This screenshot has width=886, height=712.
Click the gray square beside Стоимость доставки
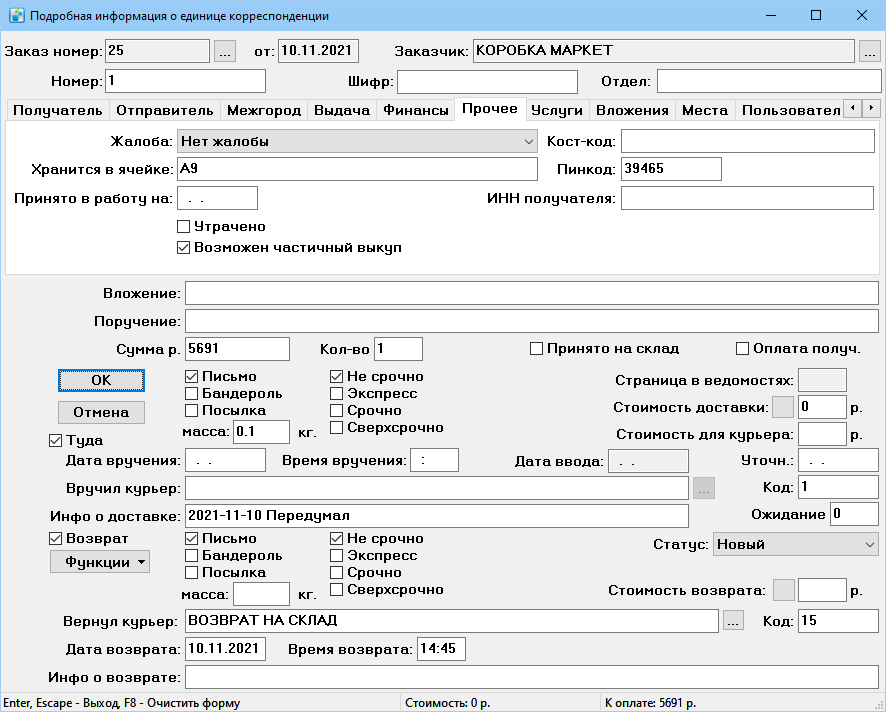tap(783, 407)
